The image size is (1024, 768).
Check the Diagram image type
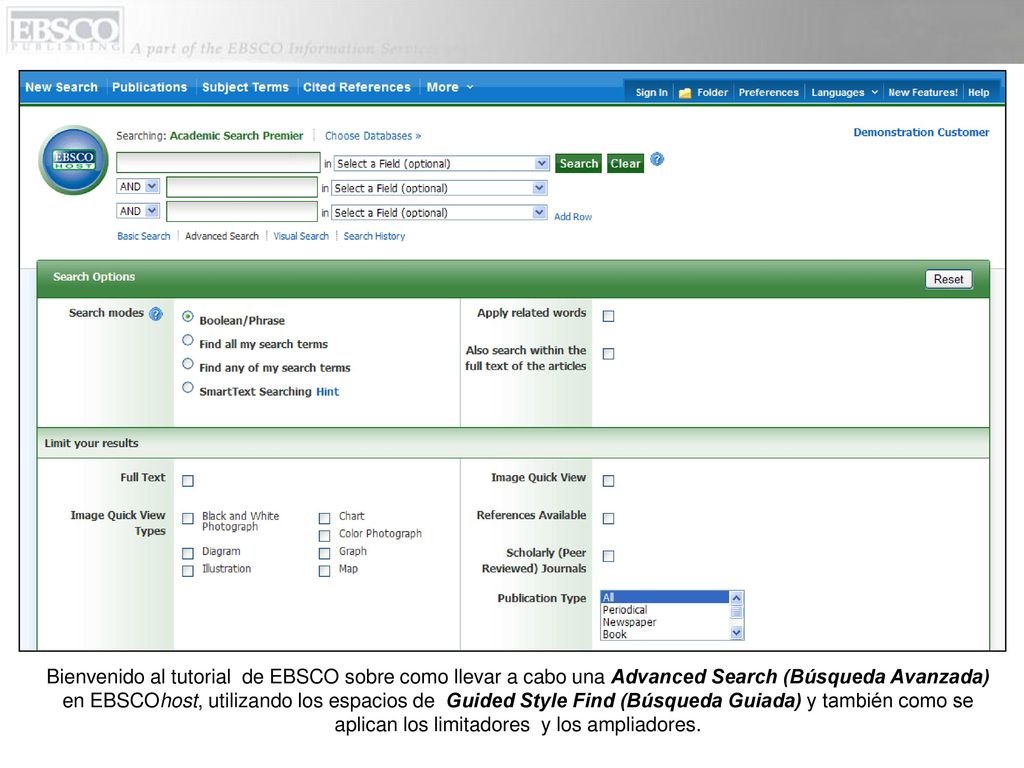coord(188,554)
